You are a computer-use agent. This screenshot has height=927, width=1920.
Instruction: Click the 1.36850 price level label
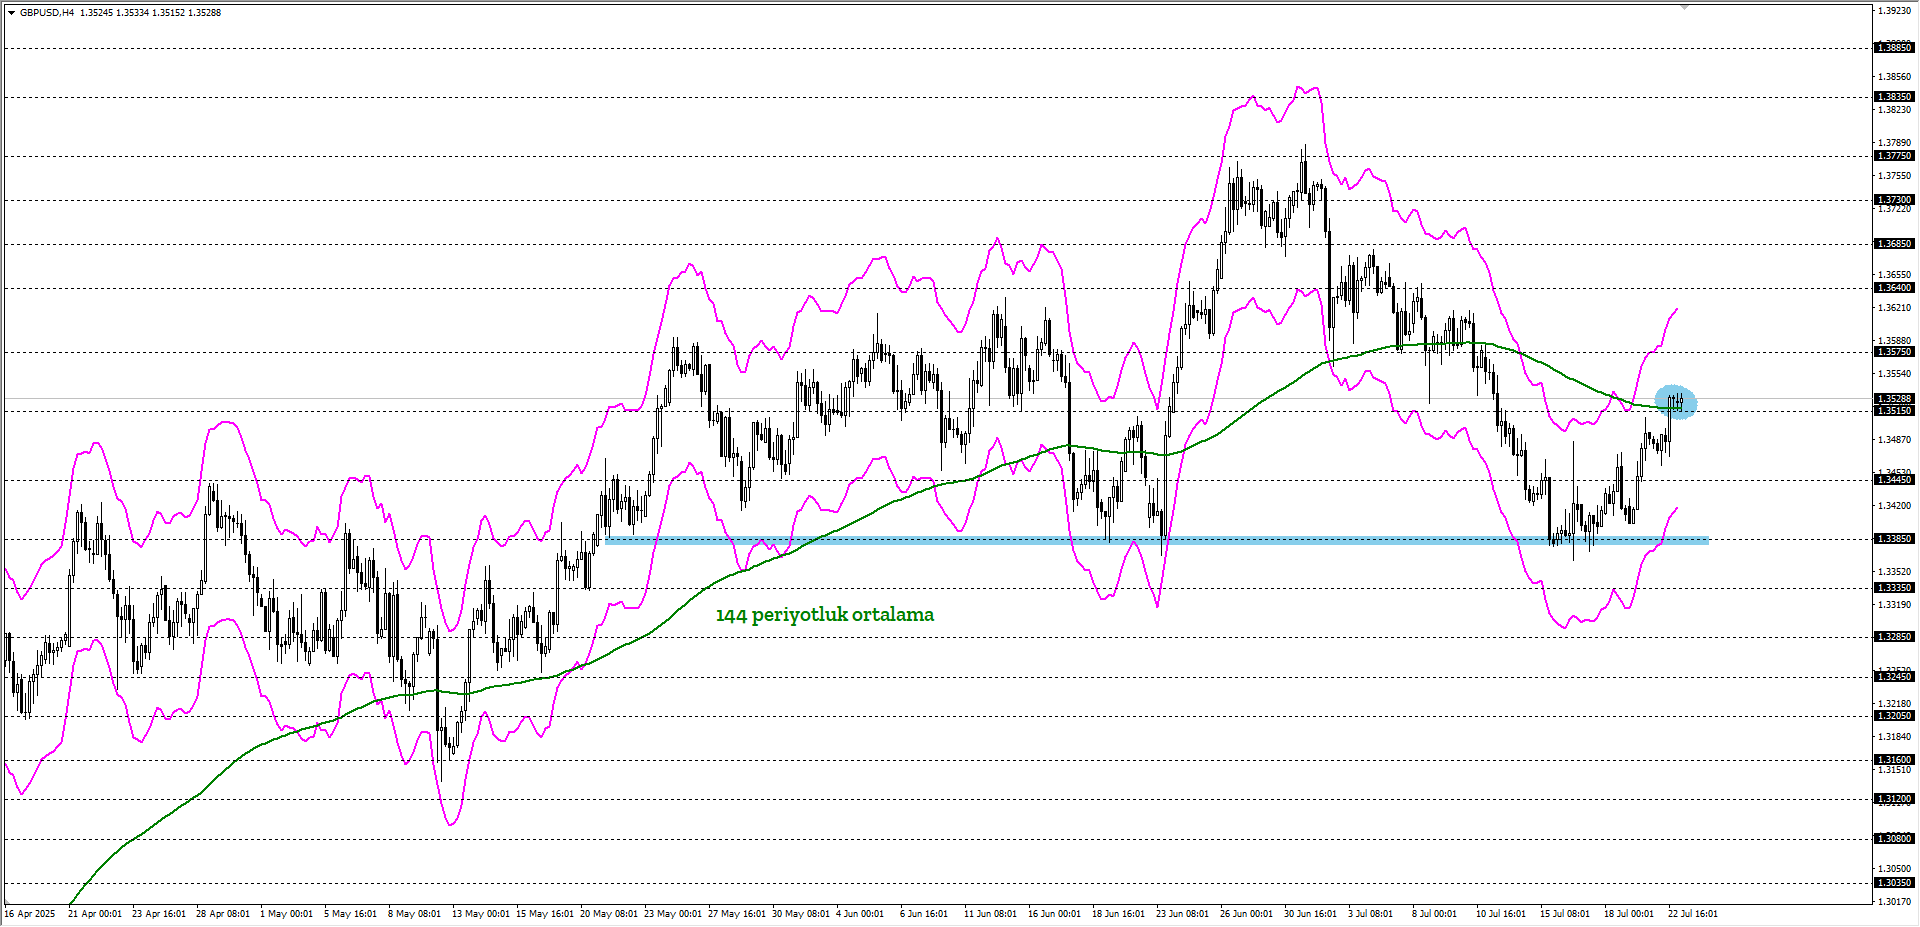(1893, 244)
